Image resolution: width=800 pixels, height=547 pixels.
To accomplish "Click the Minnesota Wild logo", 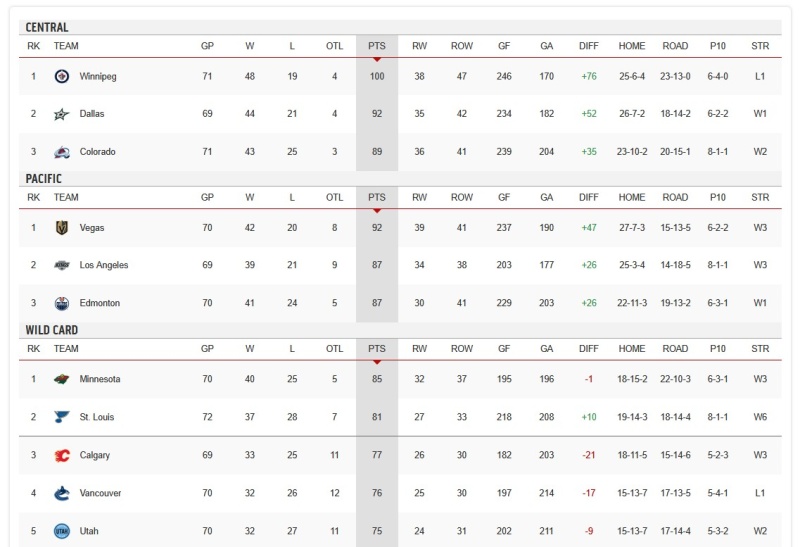I will (x=62, y=379).
